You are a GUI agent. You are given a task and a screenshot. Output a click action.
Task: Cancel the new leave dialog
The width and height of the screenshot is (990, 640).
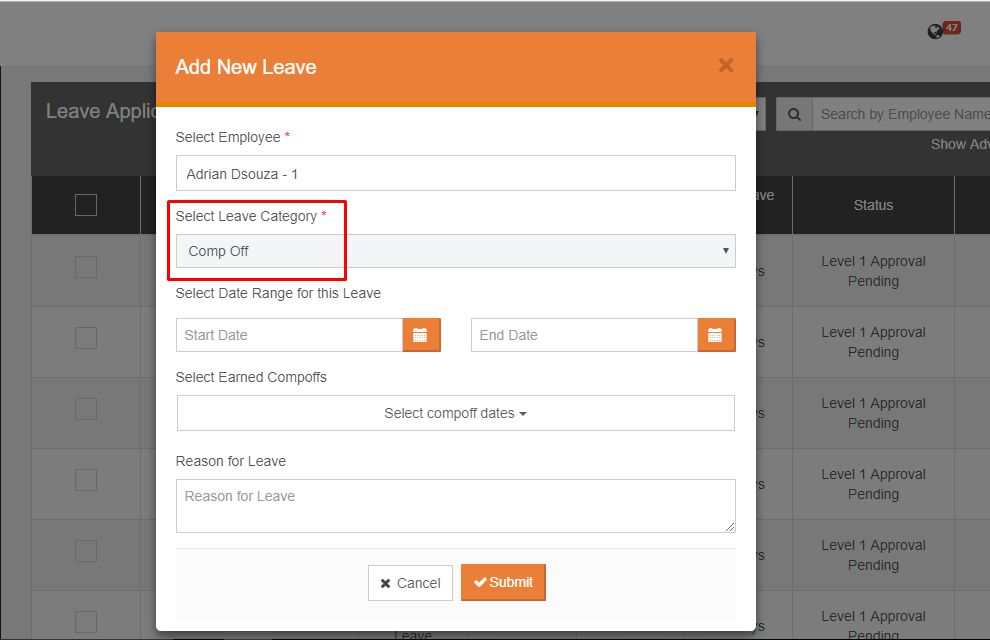410,583
